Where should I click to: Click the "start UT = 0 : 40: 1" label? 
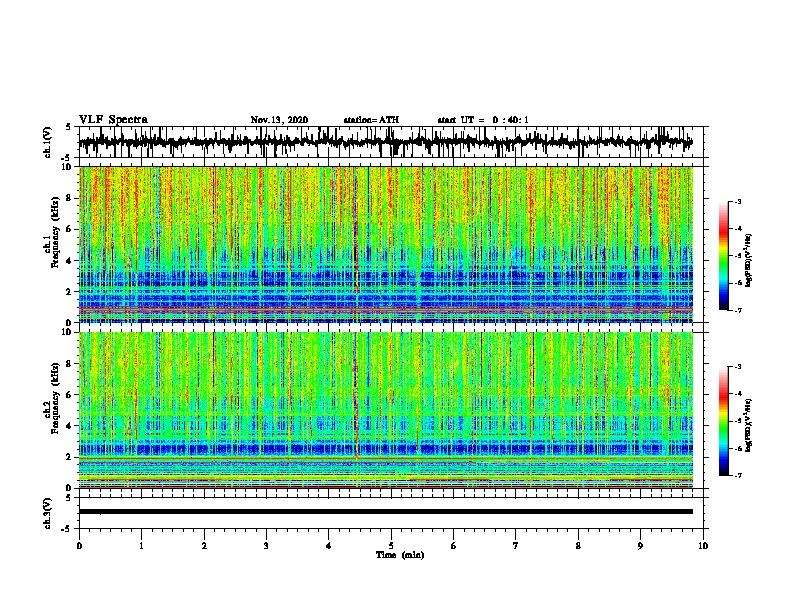483,120
